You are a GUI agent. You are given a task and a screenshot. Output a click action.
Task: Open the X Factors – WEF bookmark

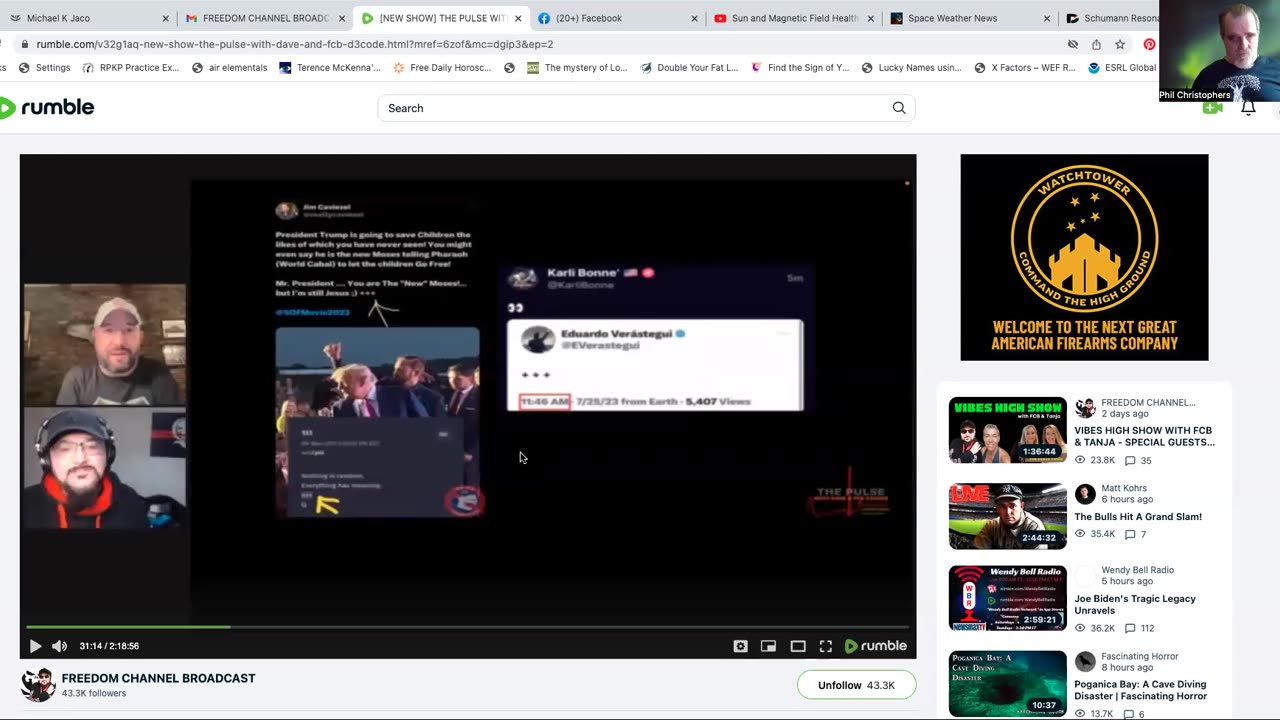click(x=1024, y=68)
